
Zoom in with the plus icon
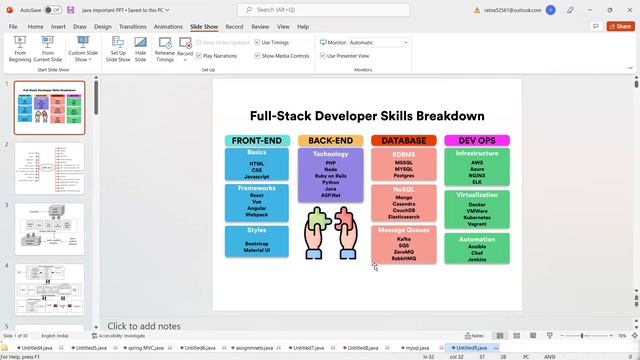pyautogui.click(x=611, y=336)
